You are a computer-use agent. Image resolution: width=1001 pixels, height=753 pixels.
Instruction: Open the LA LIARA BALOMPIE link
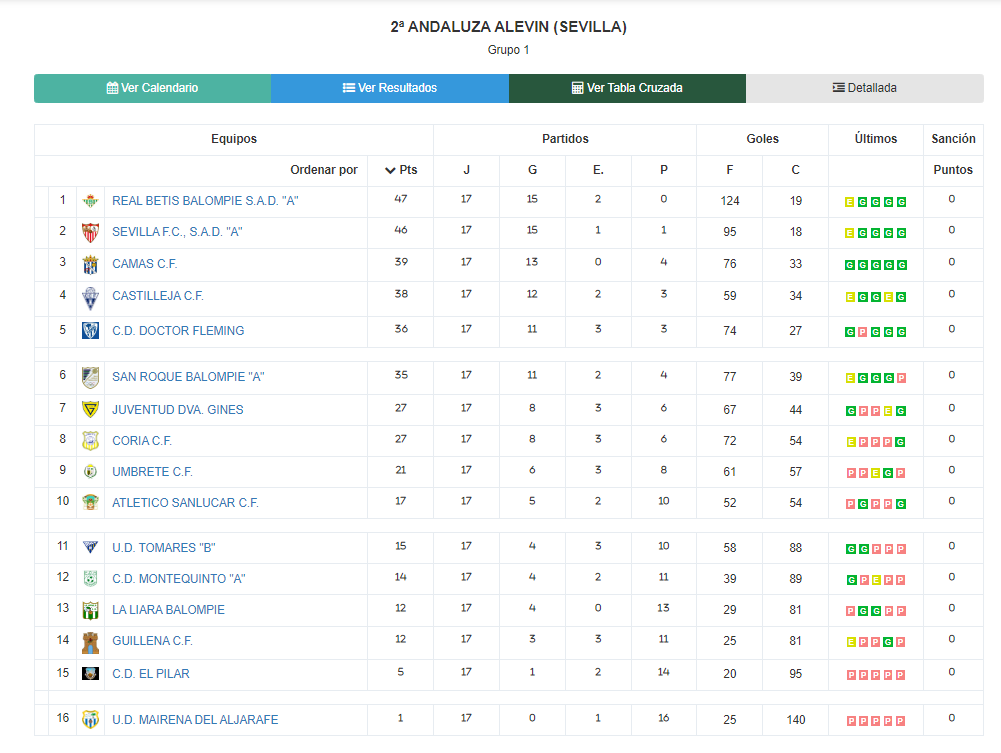click(169, 610)
